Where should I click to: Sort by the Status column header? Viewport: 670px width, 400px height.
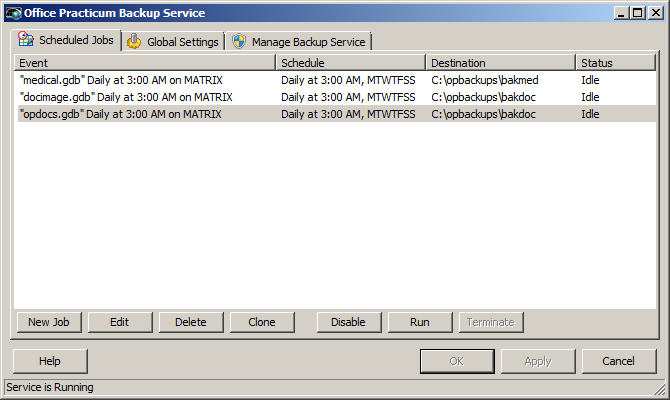(x=616, y=63)
